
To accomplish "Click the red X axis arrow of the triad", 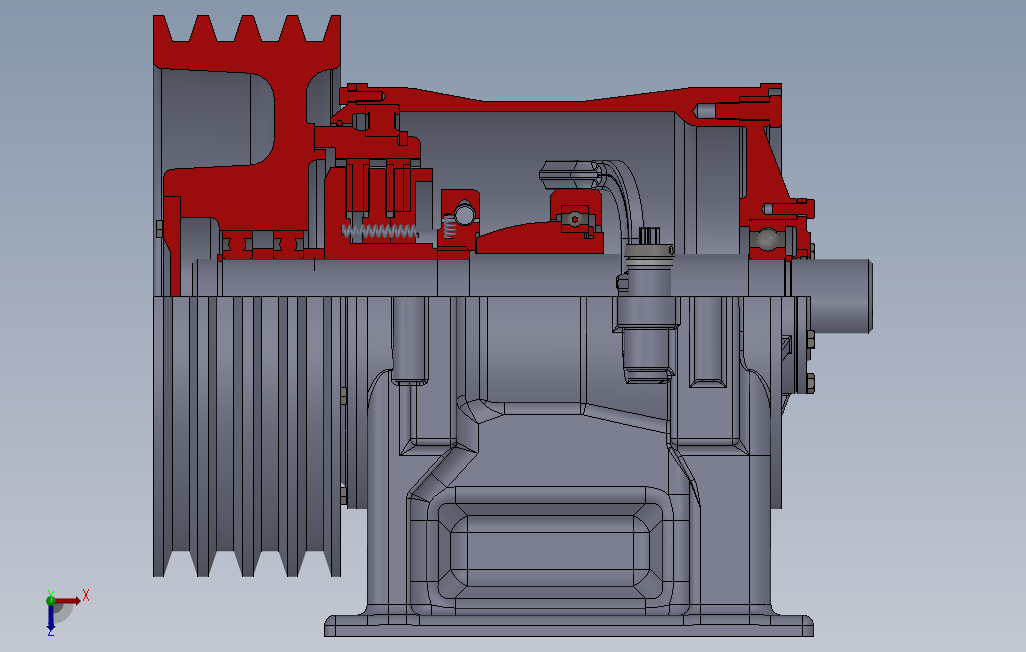I will pos(67,600).
